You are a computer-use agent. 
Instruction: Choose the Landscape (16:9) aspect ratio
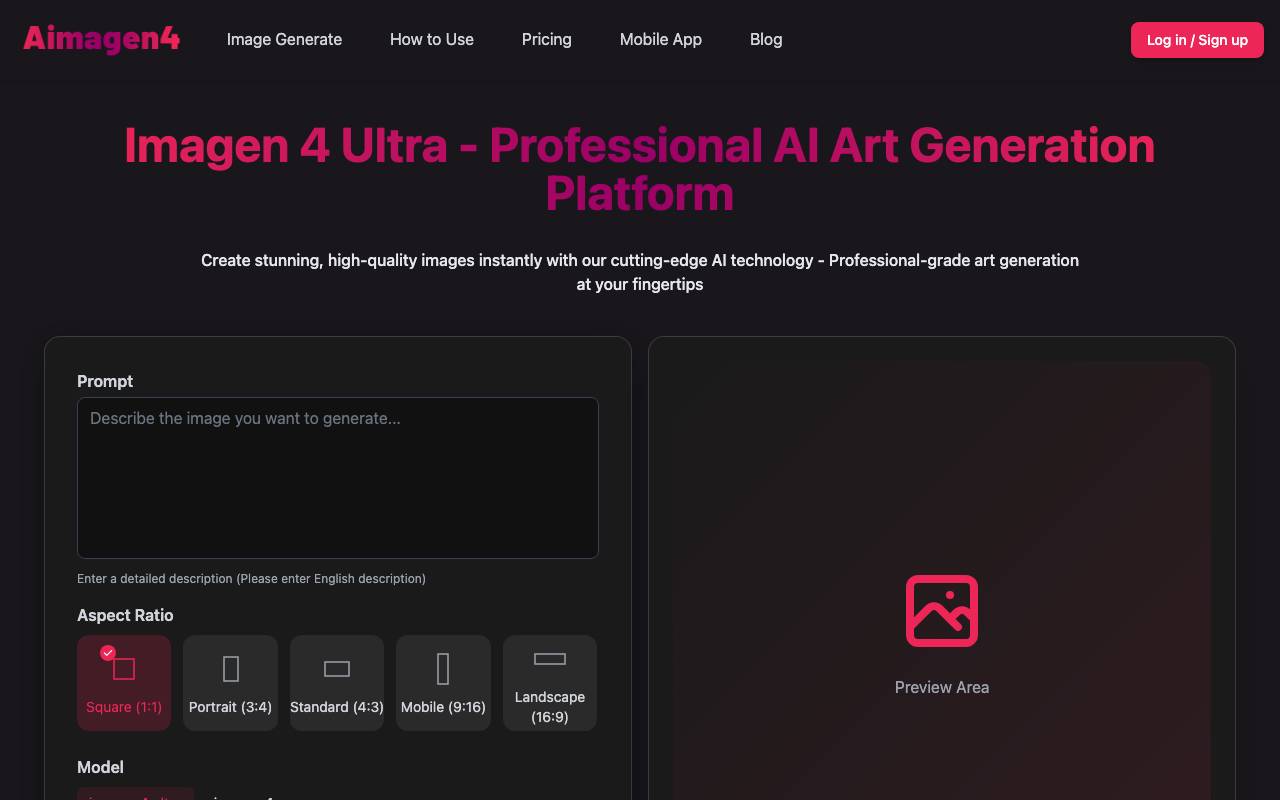pyautogui.click(x=550, y=683)
